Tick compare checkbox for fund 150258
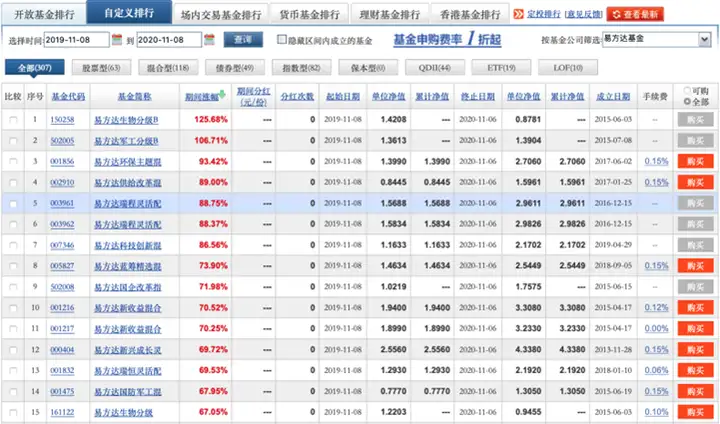The width and height of the screenshot is (720, 424). coord(13,120)
